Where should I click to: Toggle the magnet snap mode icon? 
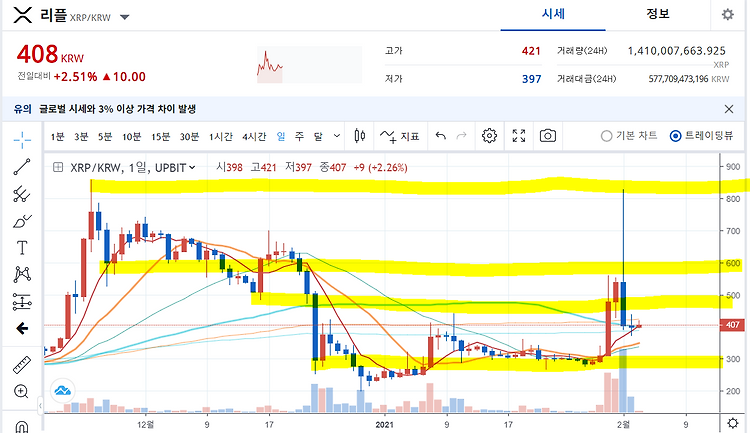22,426
